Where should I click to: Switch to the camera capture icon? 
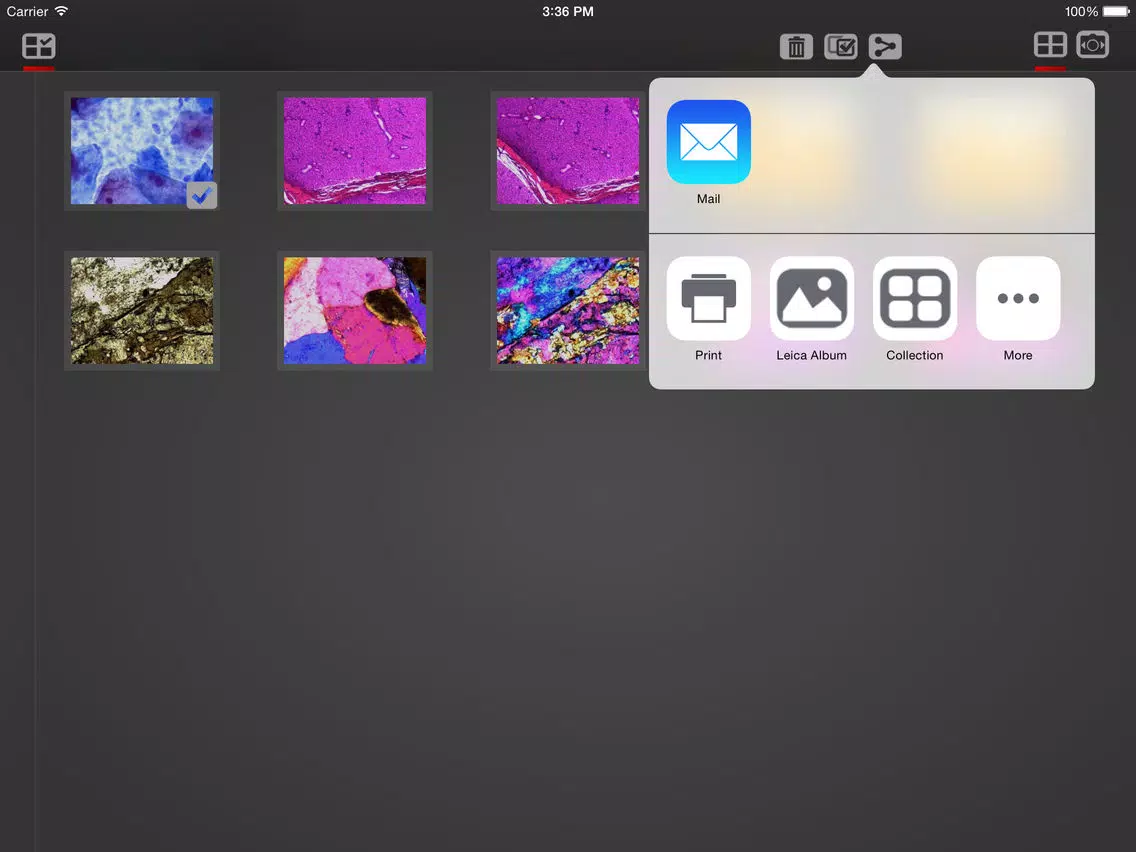[x=1093, y=45]
